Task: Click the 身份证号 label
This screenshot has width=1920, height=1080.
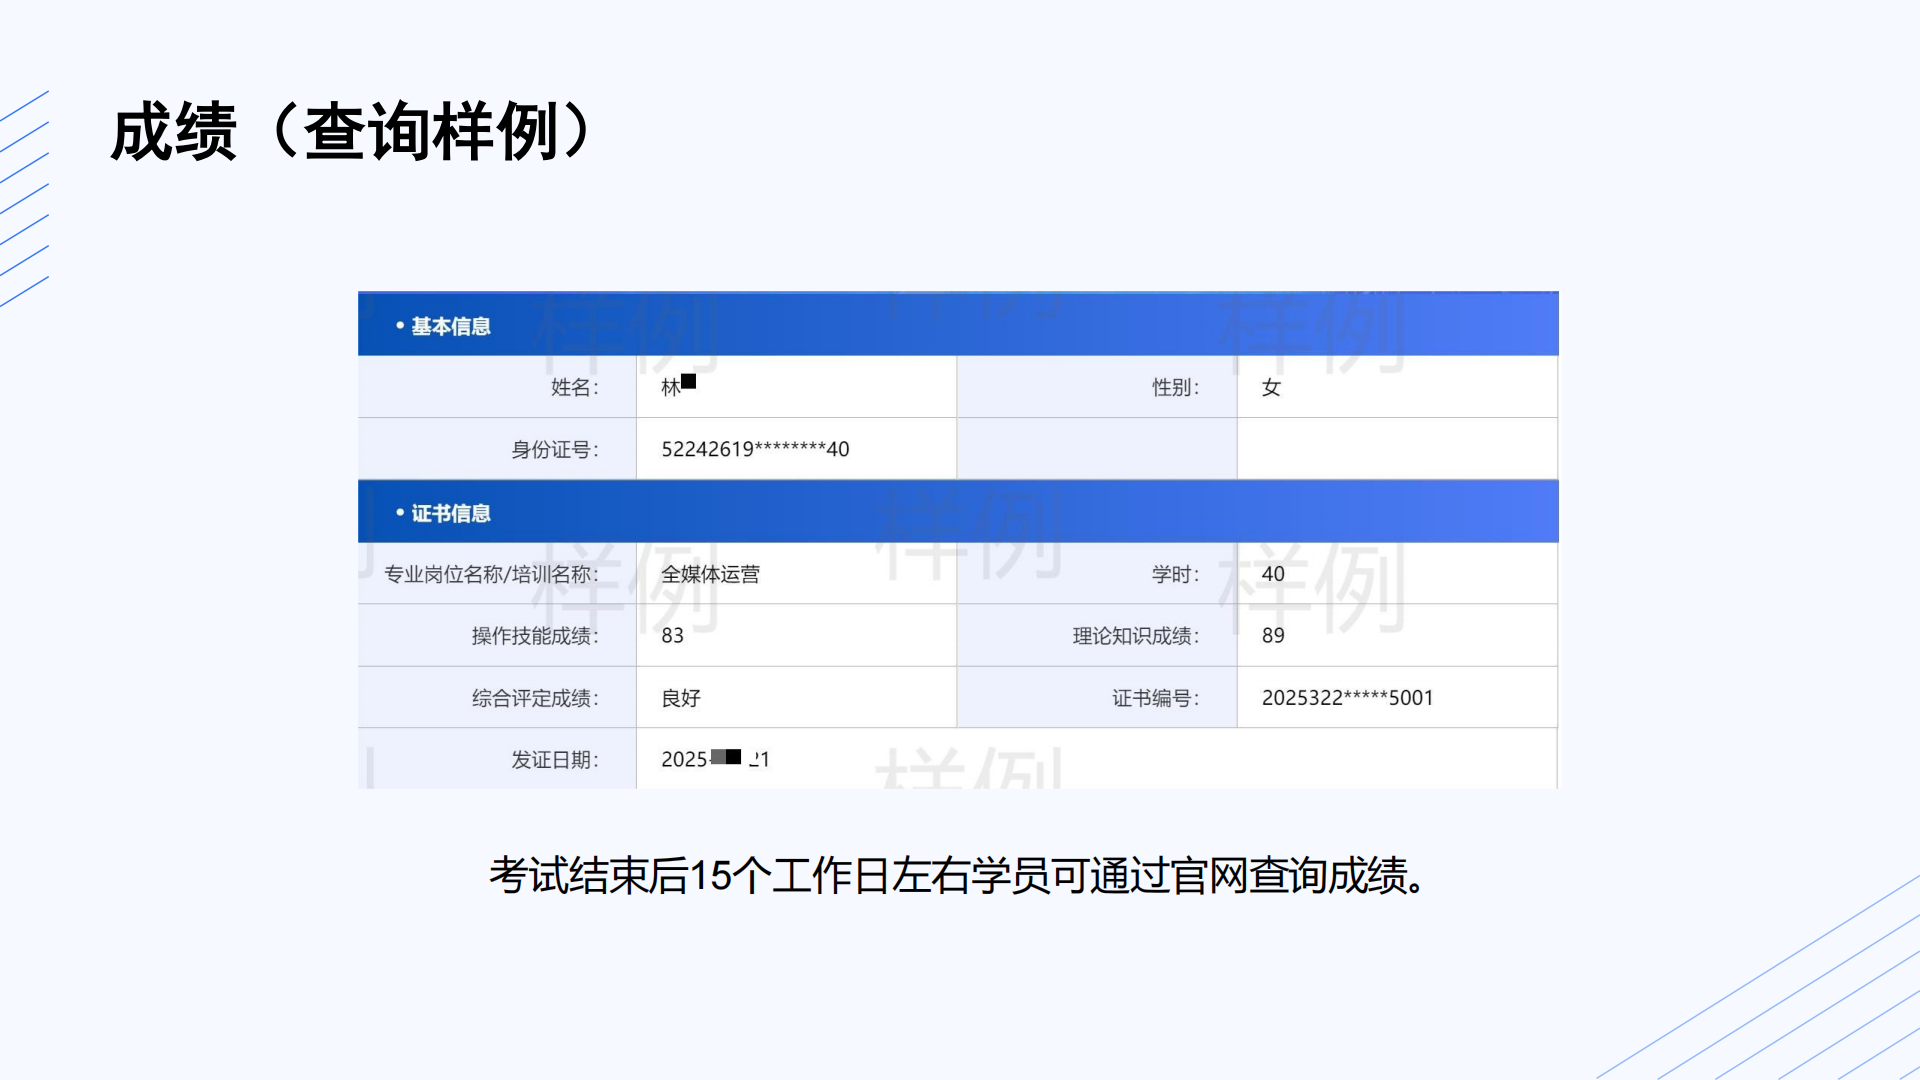Action: (555, 449)
